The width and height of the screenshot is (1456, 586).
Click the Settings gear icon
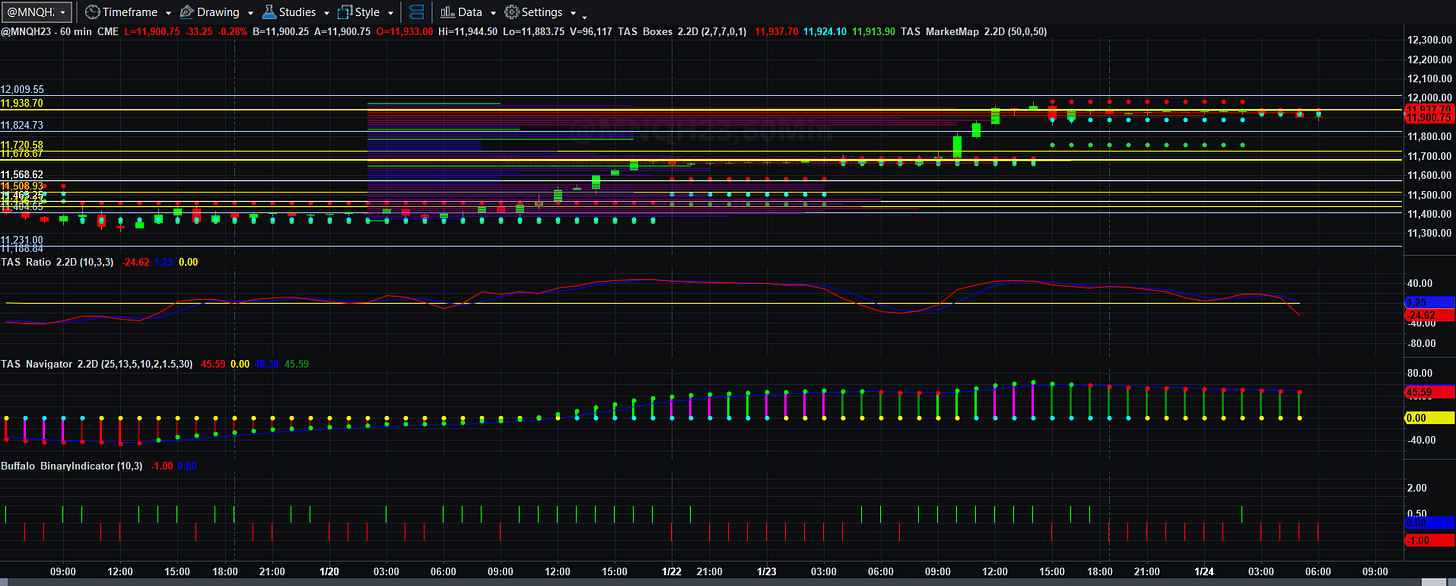coord(511,12)
